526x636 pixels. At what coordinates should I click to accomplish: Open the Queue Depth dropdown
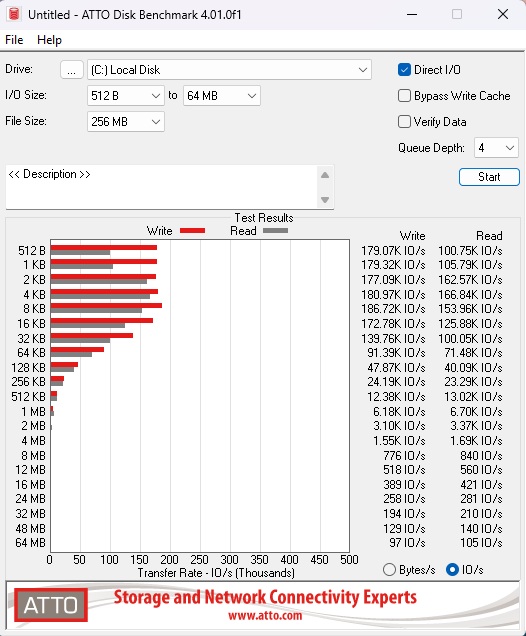point(496,148)
